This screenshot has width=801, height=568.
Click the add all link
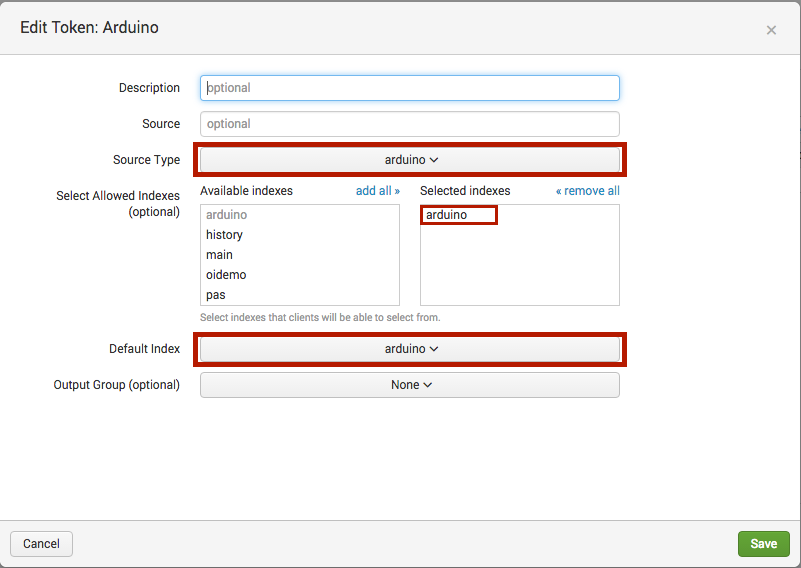tap(378, 191)
